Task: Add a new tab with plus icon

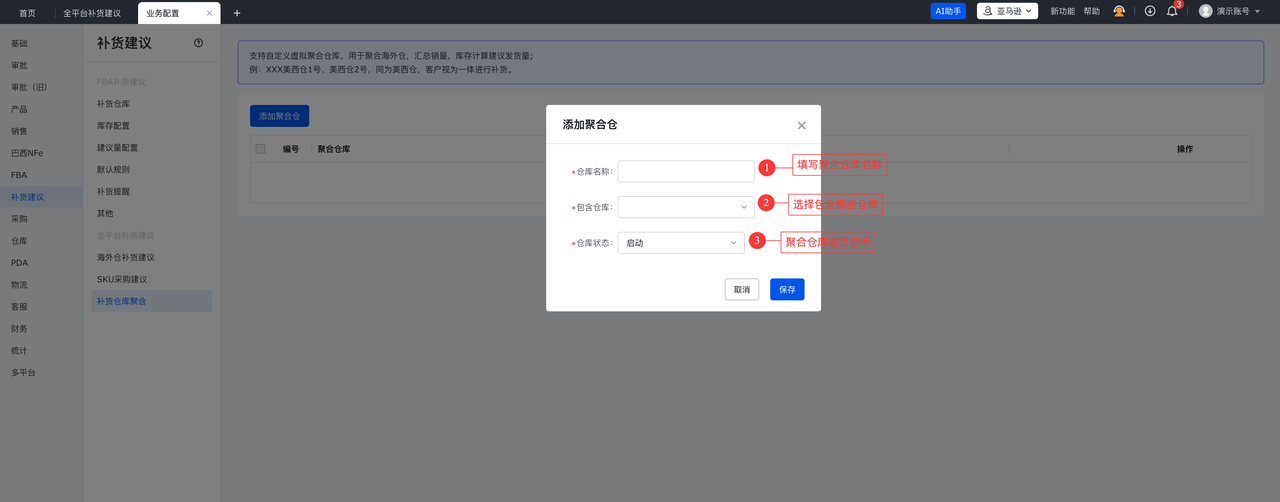Action: coord(237,13)
